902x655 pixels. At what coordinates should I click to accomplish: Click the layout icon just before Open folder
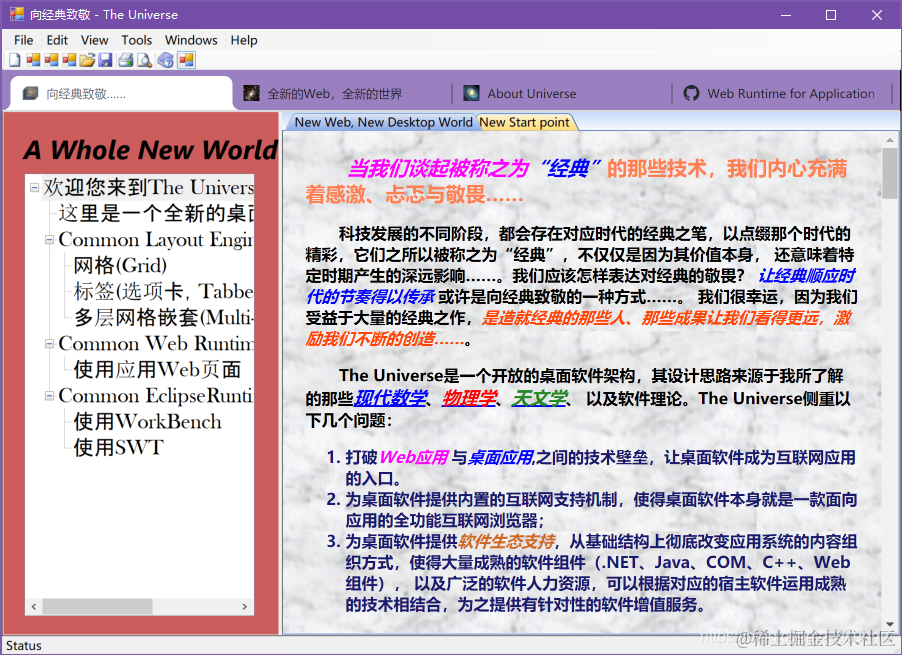[x=70, y=60]
